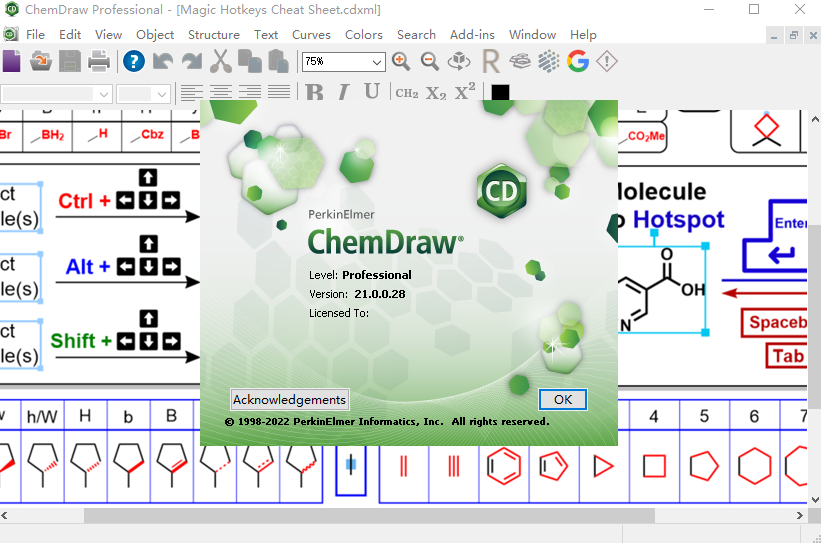Click the red cyclopentadiene ring in cheat sheet
The height and width of the screenshot is (543, 821).
point(553,466)
